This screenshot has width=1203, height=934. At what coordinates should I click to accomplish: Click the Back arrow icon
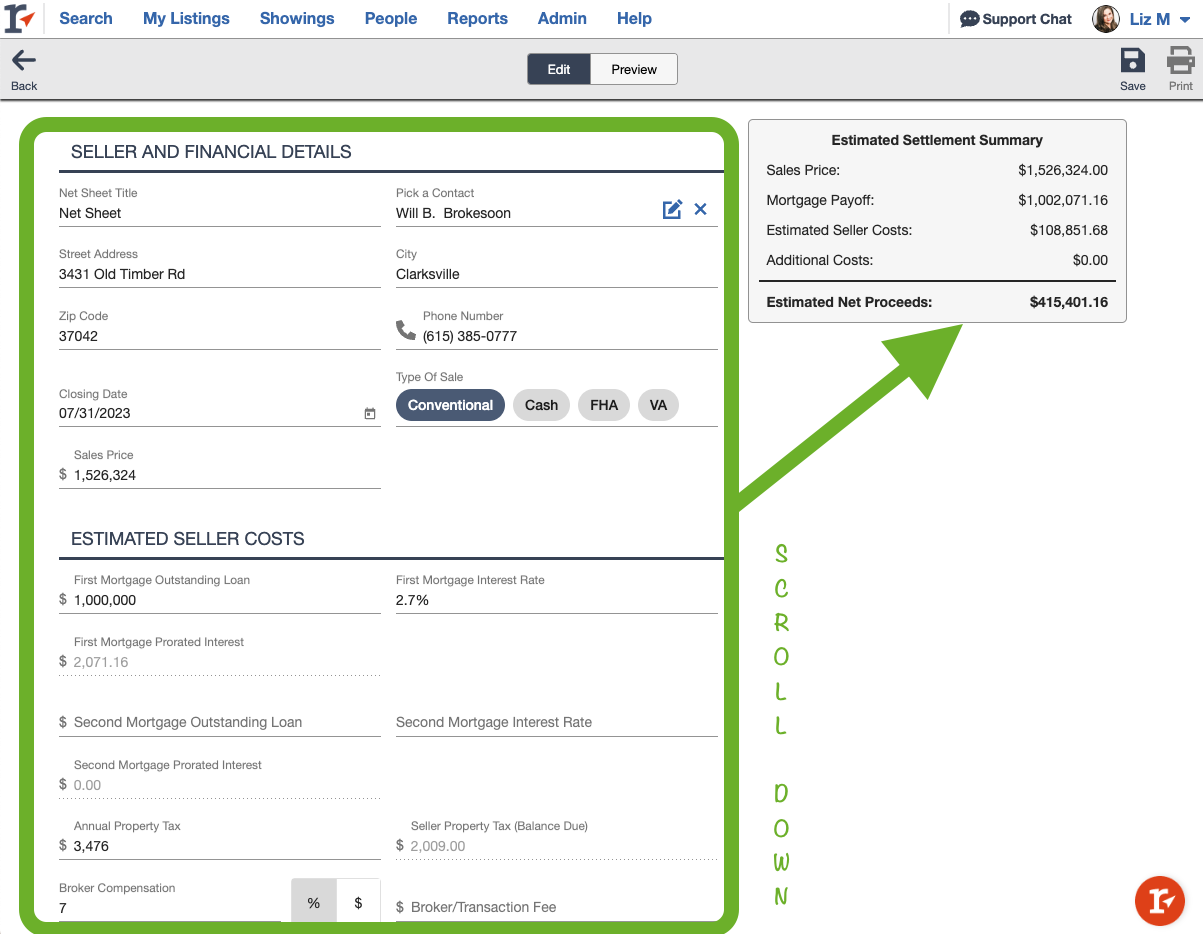(x=24, y=62)
